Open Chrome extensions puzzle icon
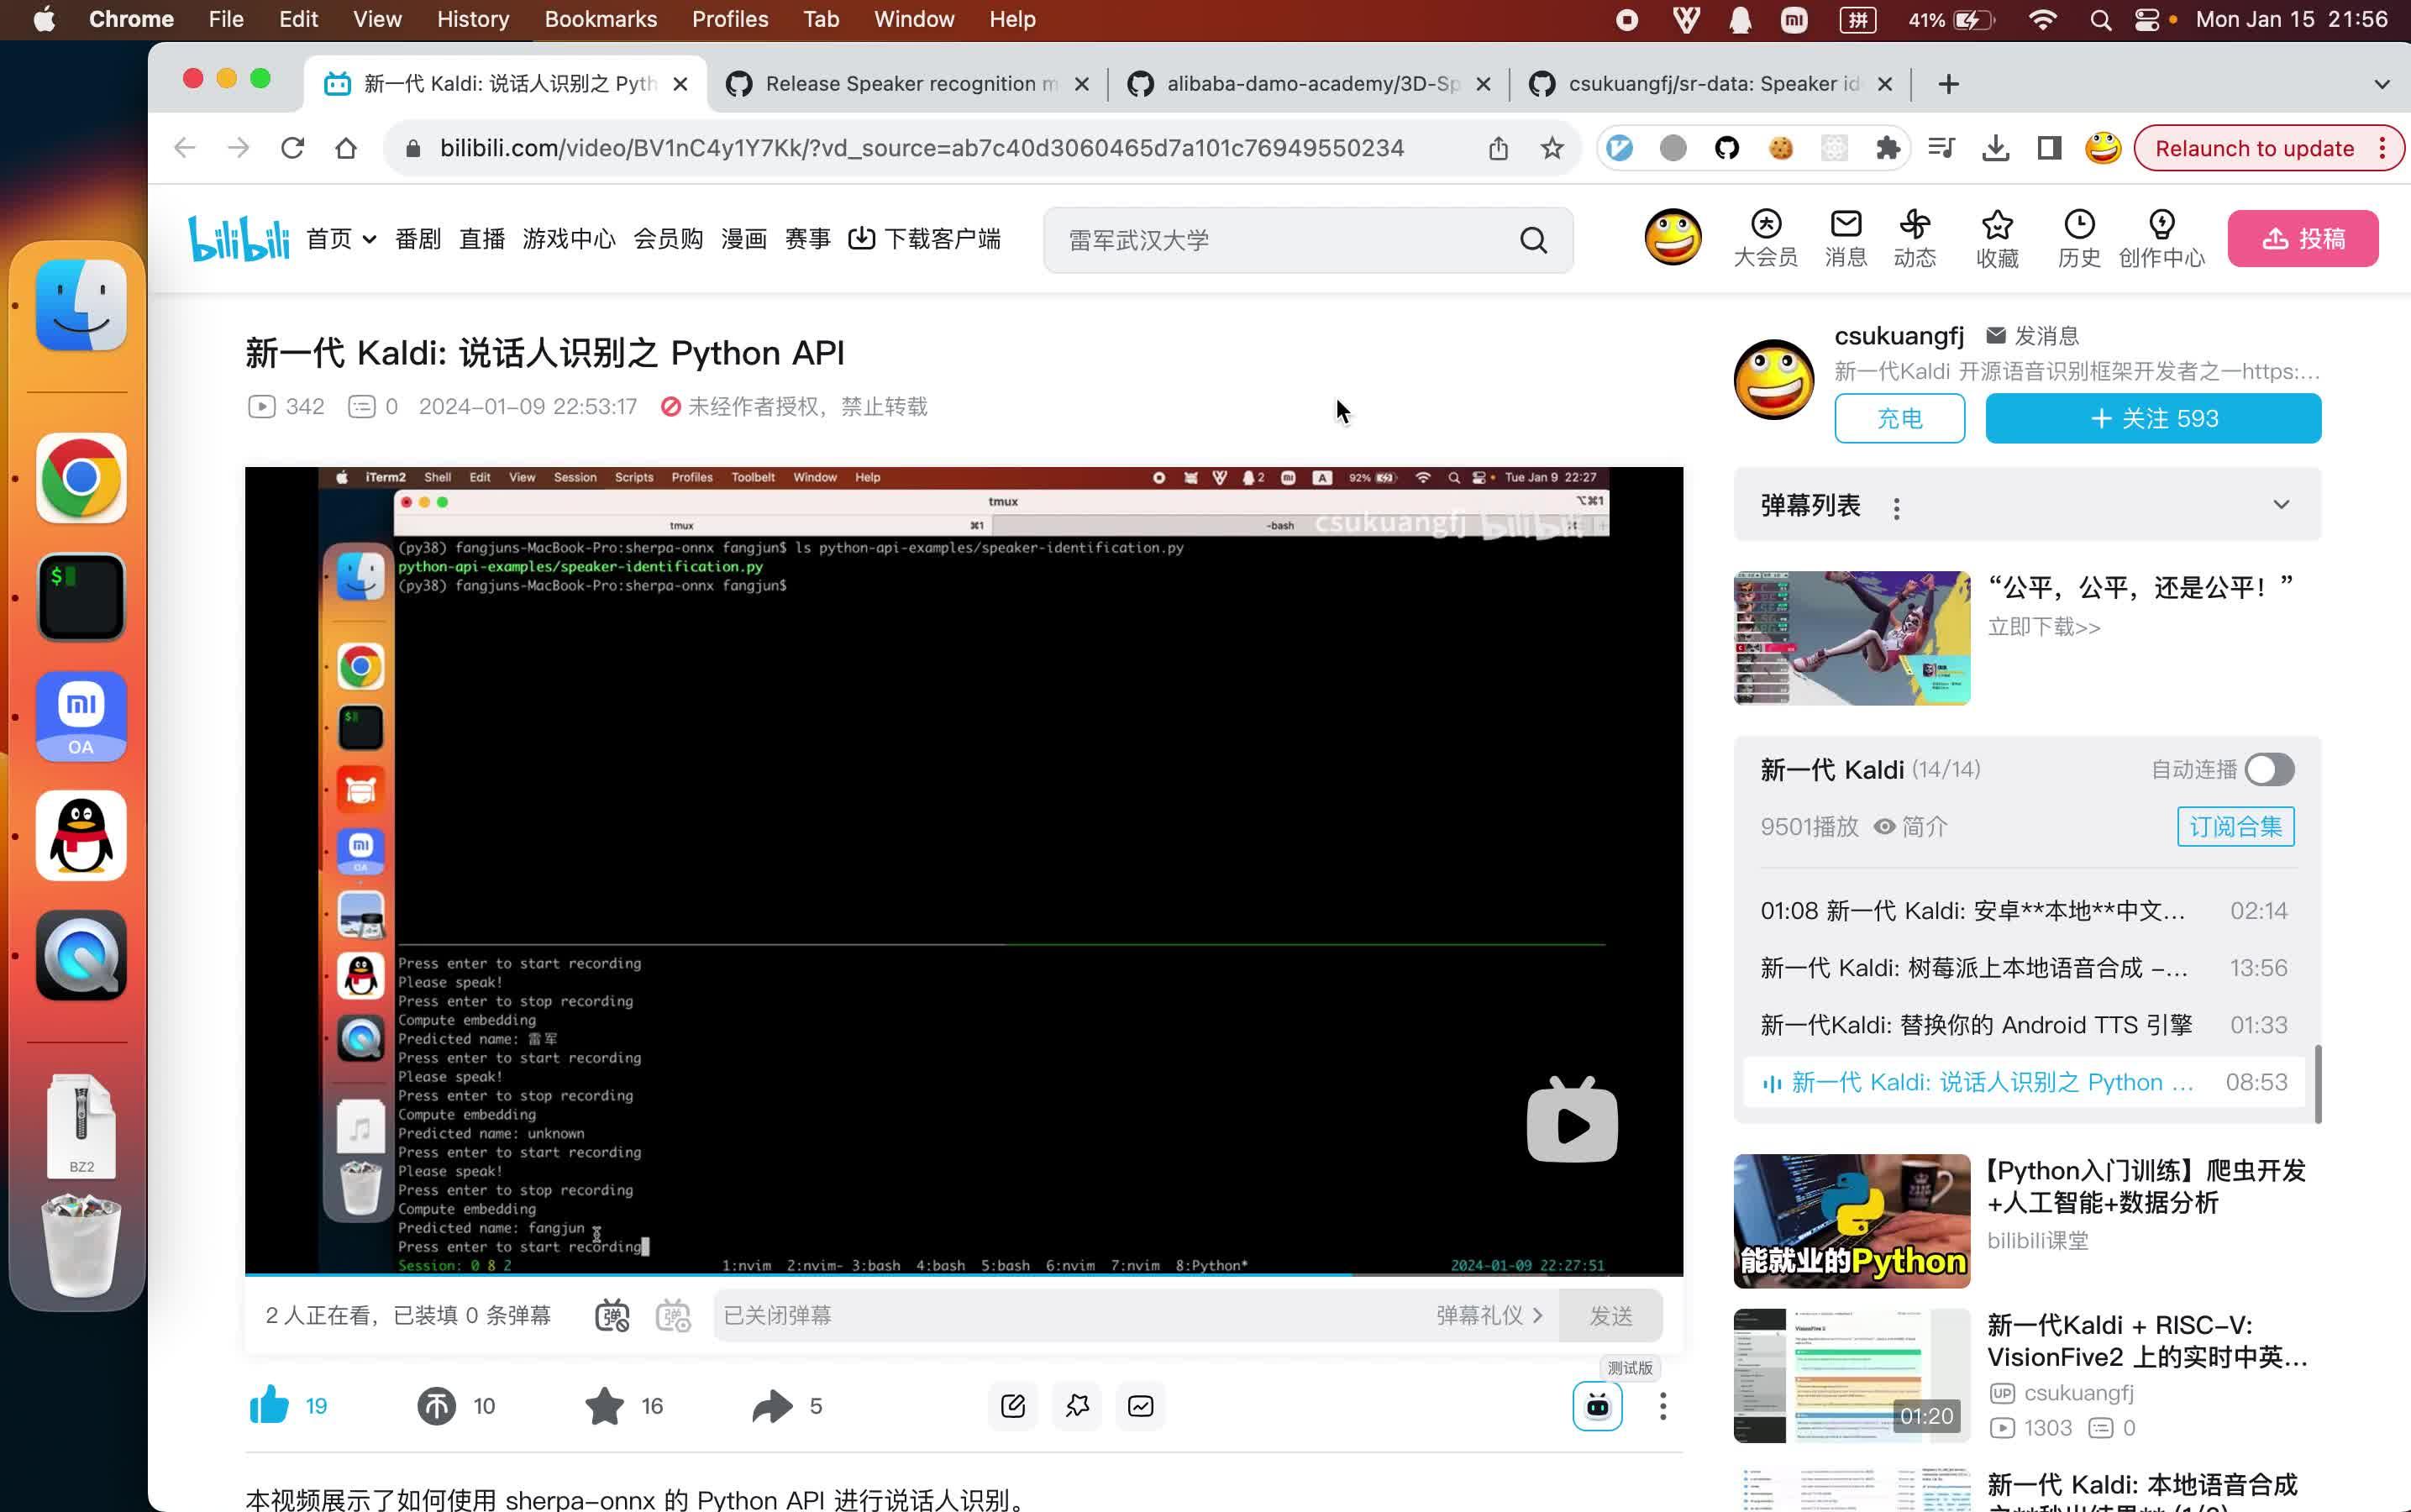This screenshot has height=1512, width=2411. (1887, 148)
